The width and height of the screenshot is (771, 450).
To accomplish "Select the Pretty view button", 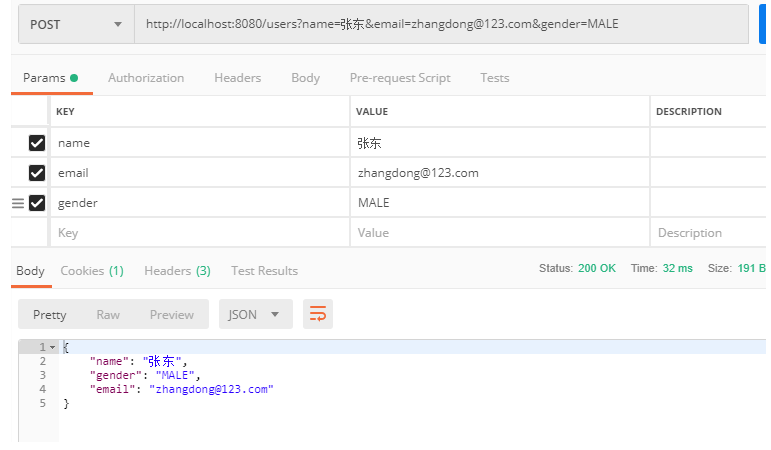I will (50, 315).
